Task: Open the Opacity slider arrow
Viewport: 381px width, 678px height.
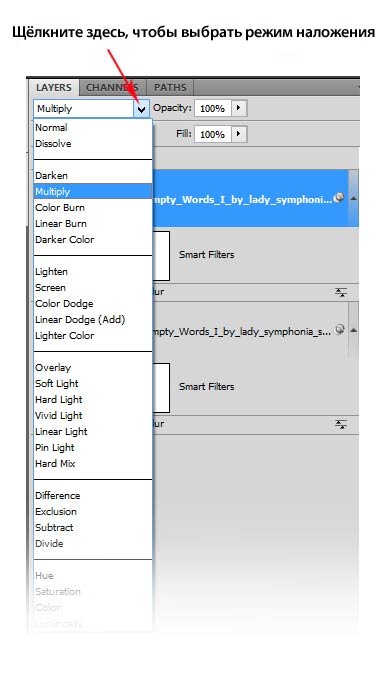Action: click(x=239, y=109)
